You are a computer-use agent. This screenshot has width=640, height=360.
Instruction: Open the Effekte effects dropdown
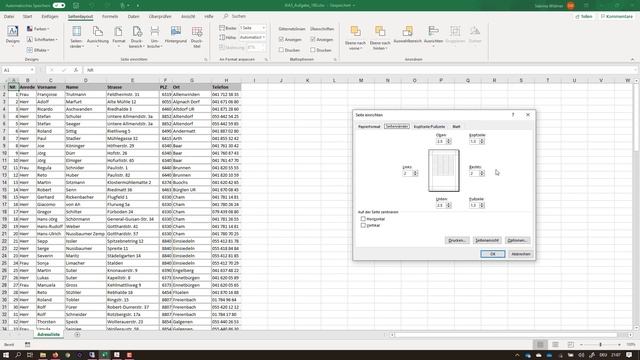(x=38, y=50)
